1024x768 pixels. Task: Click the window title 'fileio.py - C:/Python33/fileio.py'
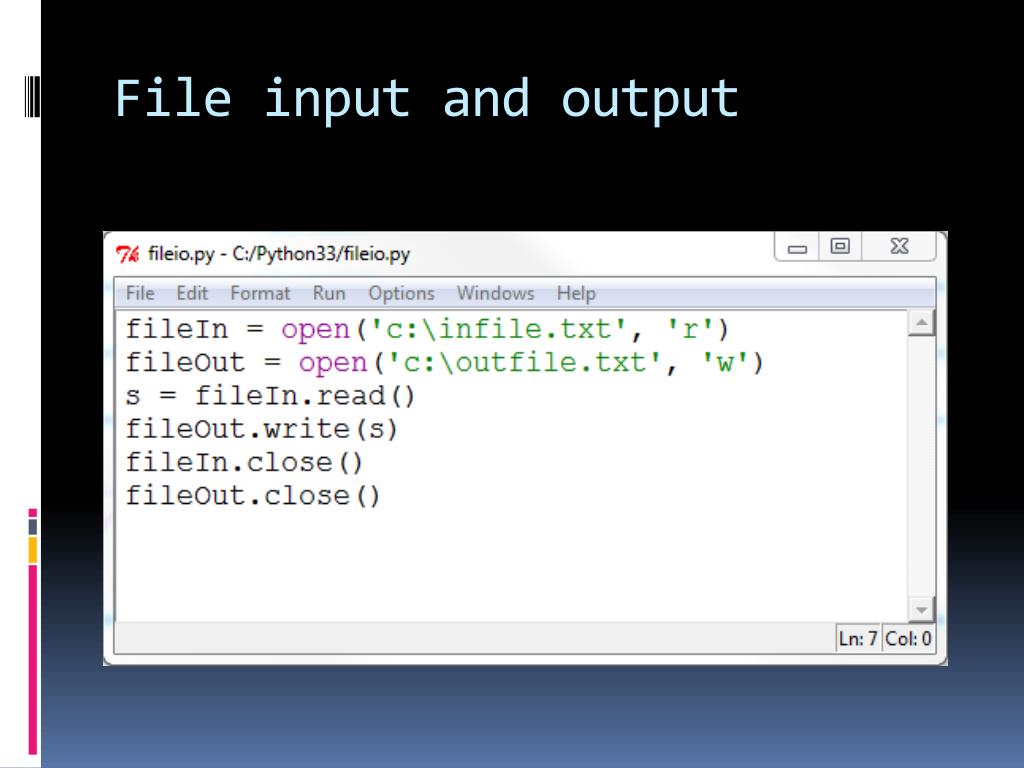[279, 253]
